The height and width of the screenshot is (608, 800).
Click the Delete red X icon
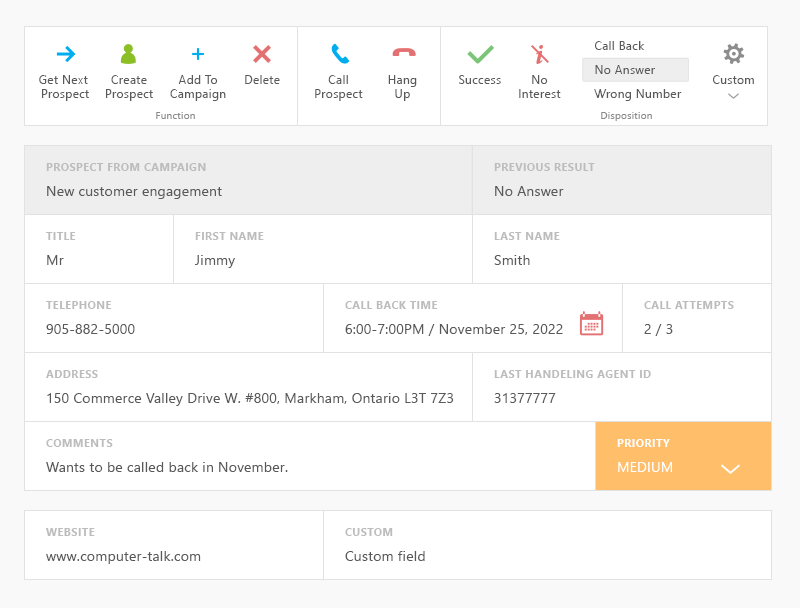point(262,54)
